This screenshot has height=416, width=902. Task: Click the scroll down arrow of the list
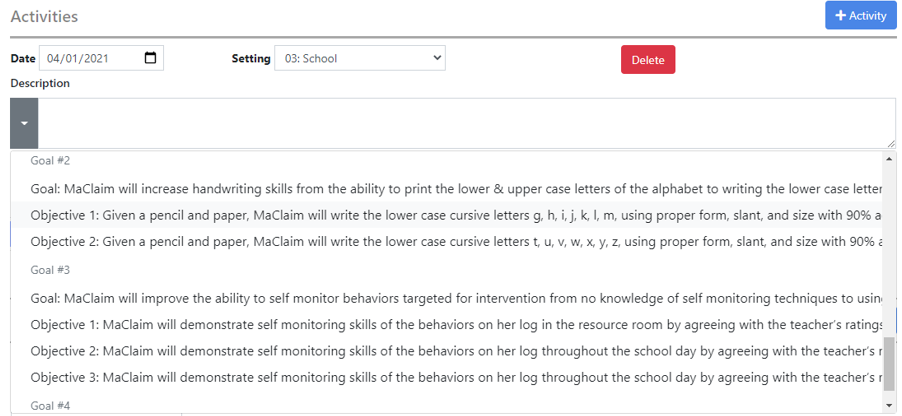click(889, 405)
